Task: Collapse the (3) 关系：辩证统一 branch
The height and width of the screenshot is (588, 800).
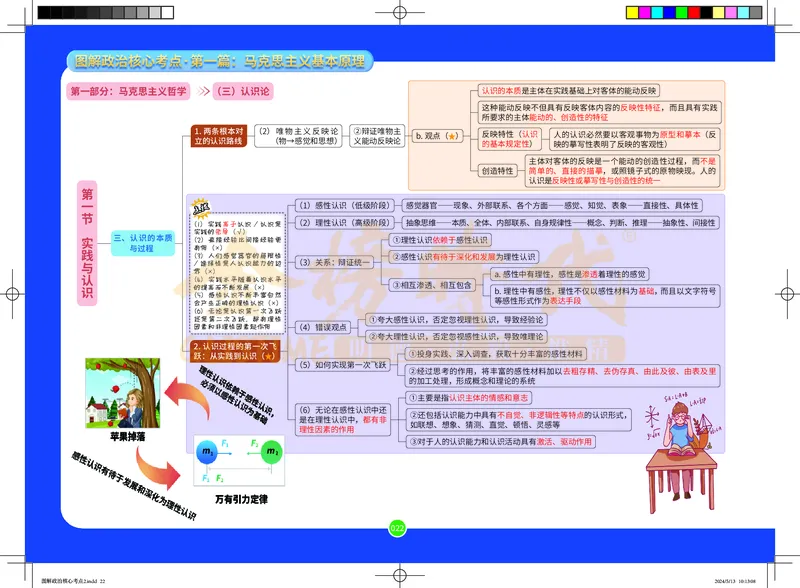Action: (335, 264)
